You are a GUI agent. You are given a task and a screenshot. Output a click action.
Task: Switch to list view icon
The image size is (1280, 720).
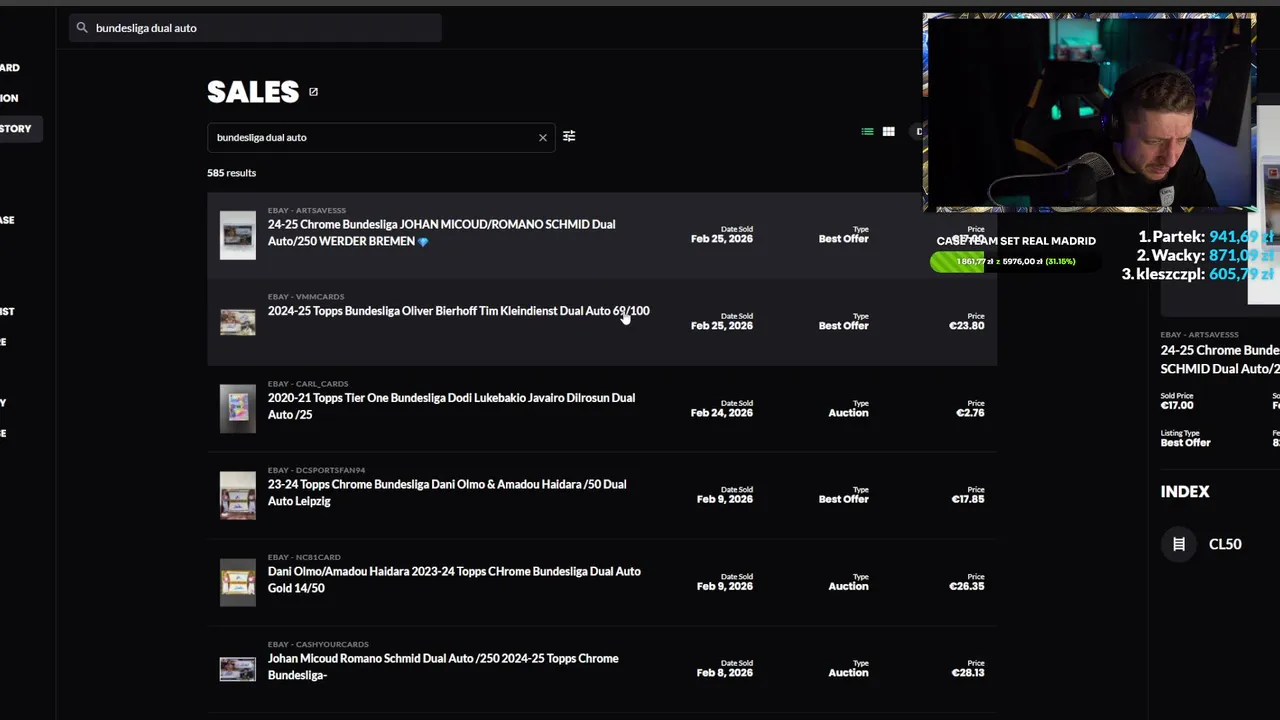(x=867, y=132)
